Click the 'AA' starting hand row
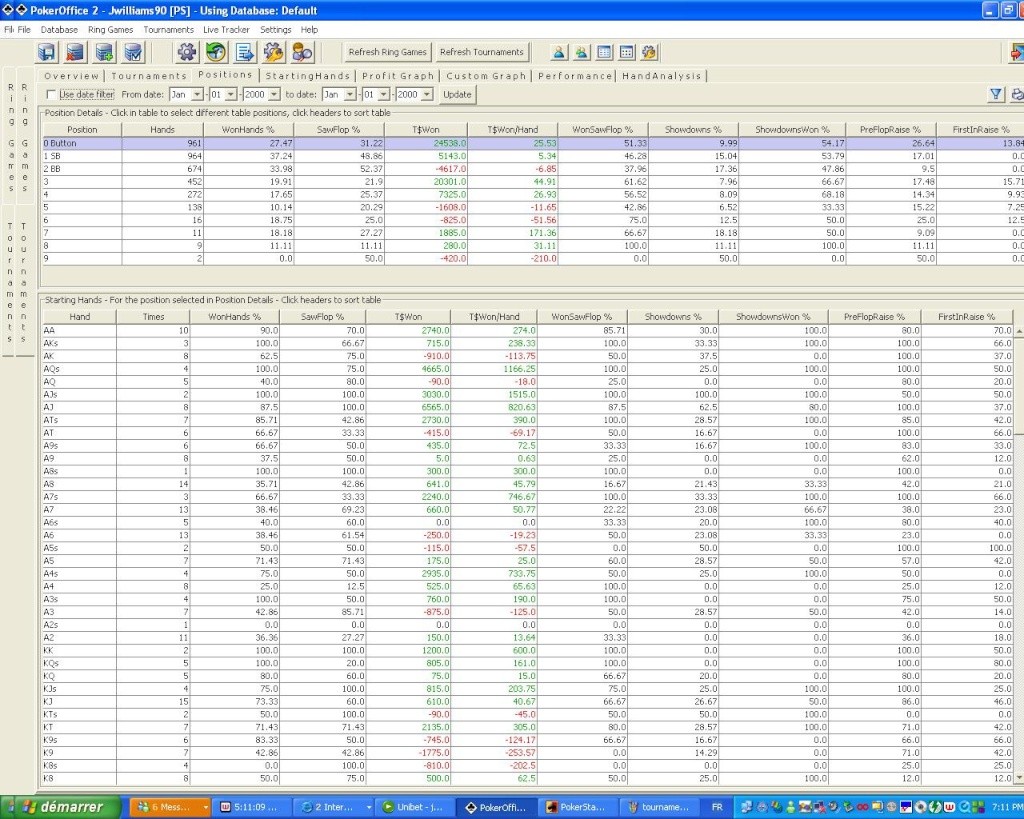 tap(528, 330)
